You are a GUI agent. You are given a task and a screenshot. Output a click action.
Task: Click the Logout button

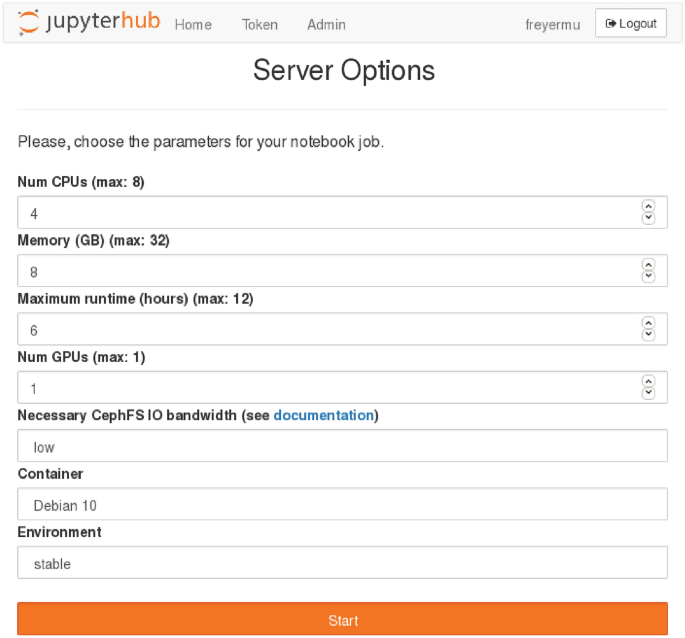pyautogui.click(x=631, y=23)
